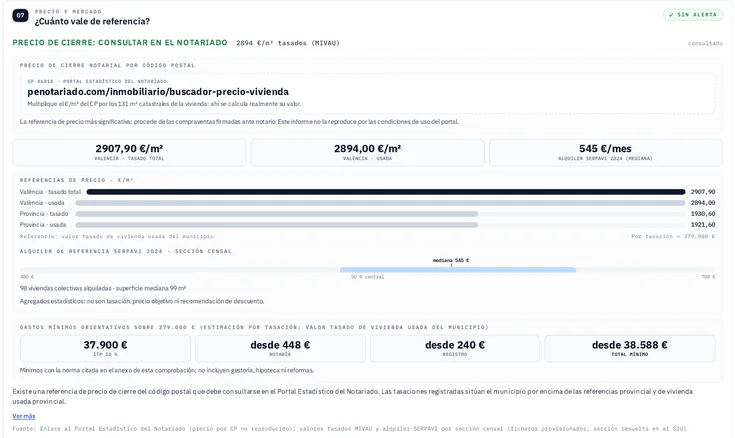Click the ALQUILER DE REFERENCIA SERPAVI 2024 heading
This screenshot has height=438, width=735.
[x=126, y=251]
